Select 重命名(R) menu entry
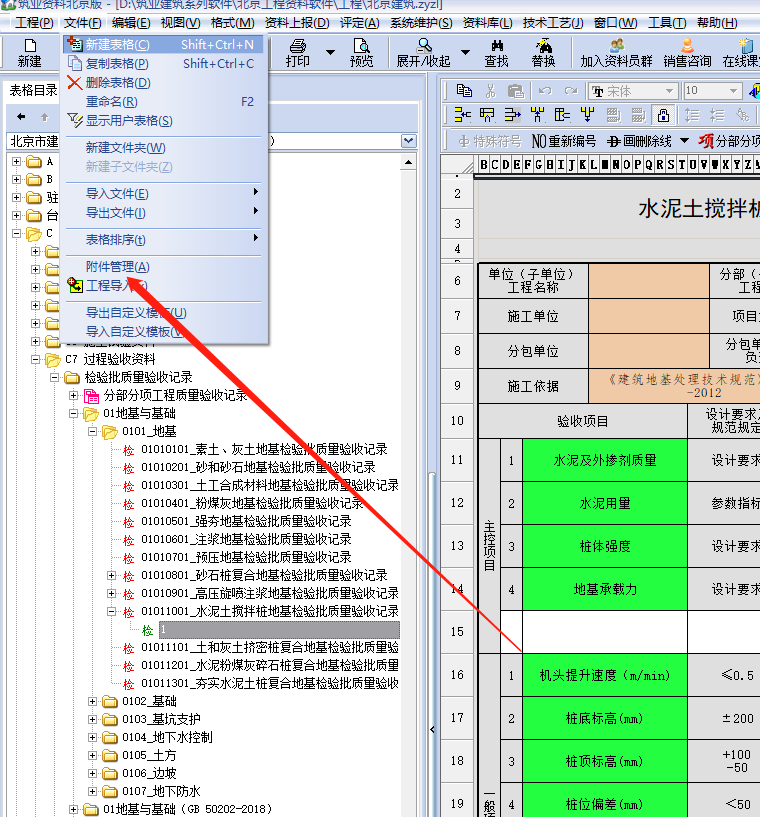Viewport: 760px width, 817px height. tap(162, 102)
